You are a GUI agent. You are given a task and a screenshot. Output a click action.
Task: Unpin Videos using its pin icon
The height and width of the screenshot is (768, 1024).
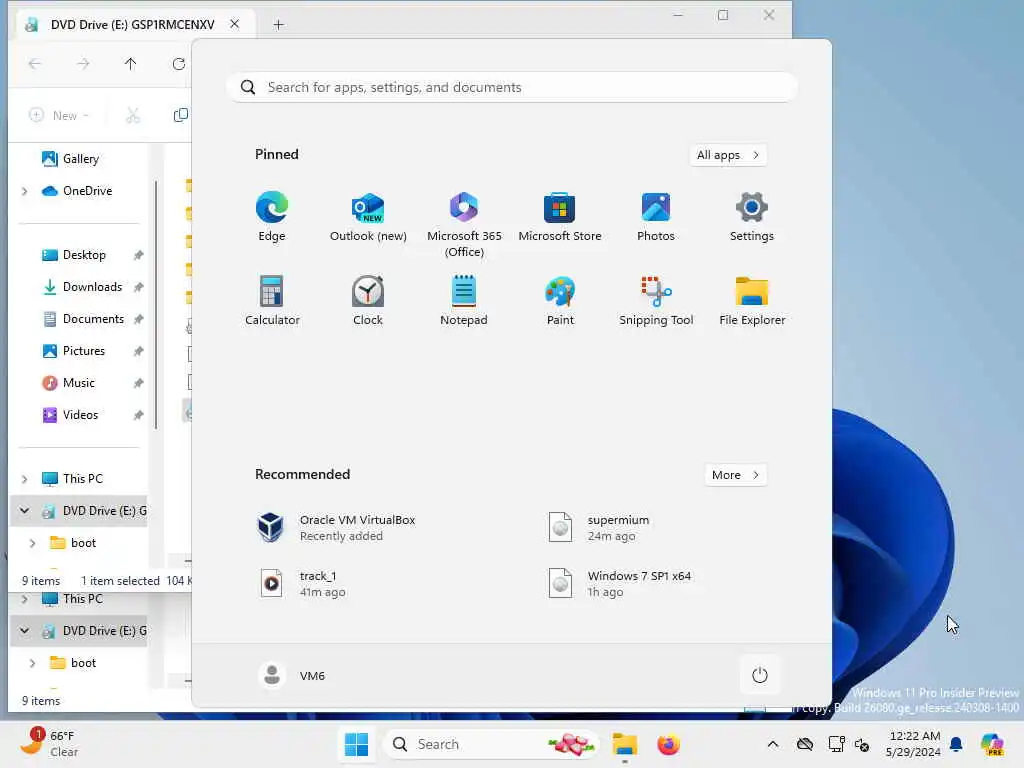point(138,415)
